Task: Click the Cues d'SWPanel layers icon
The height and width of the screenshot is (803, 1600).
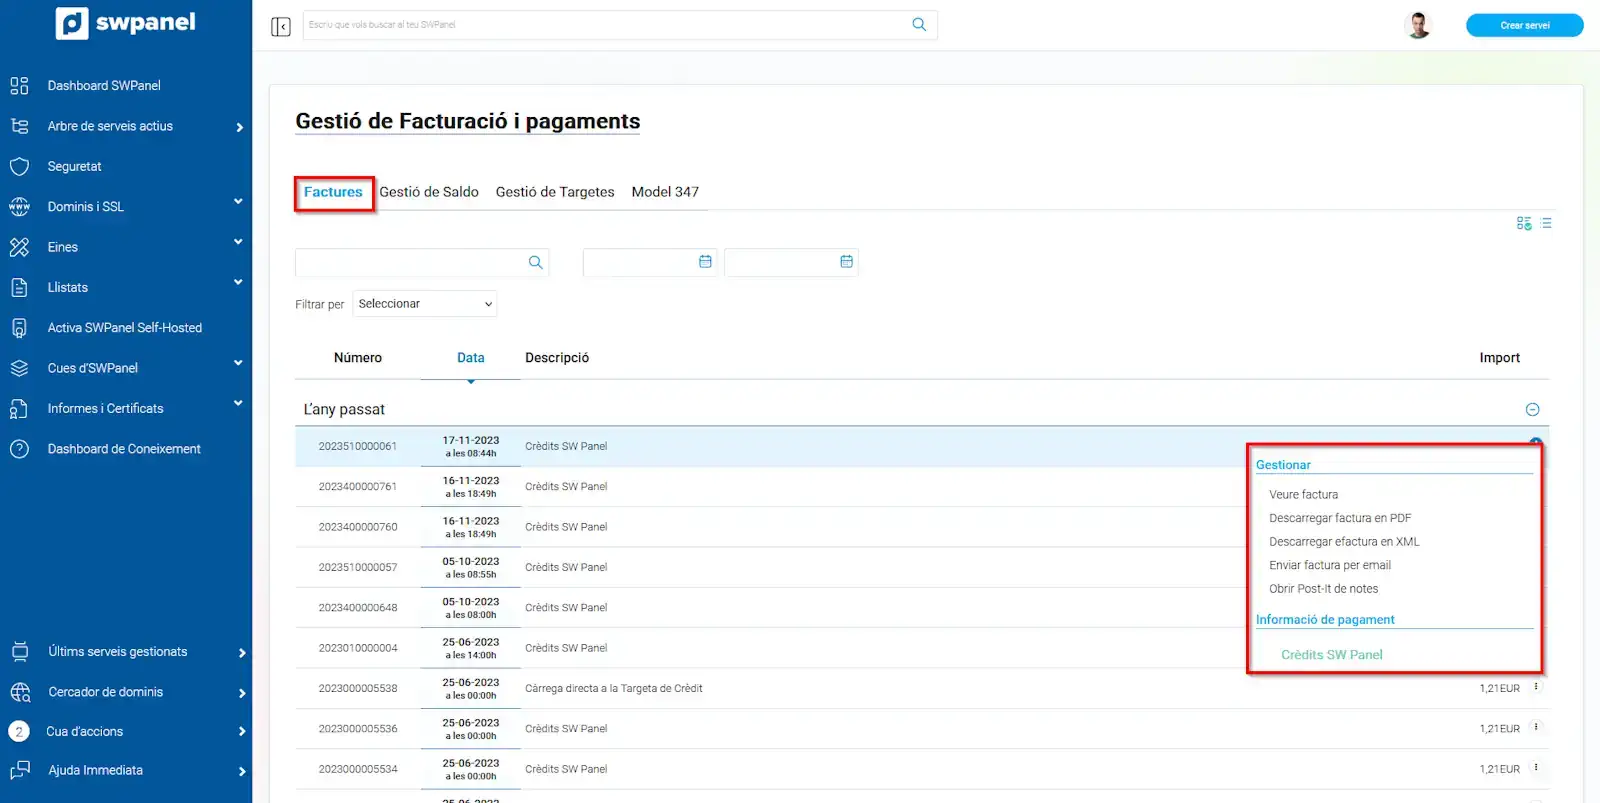Action: [x=19, y=368]
